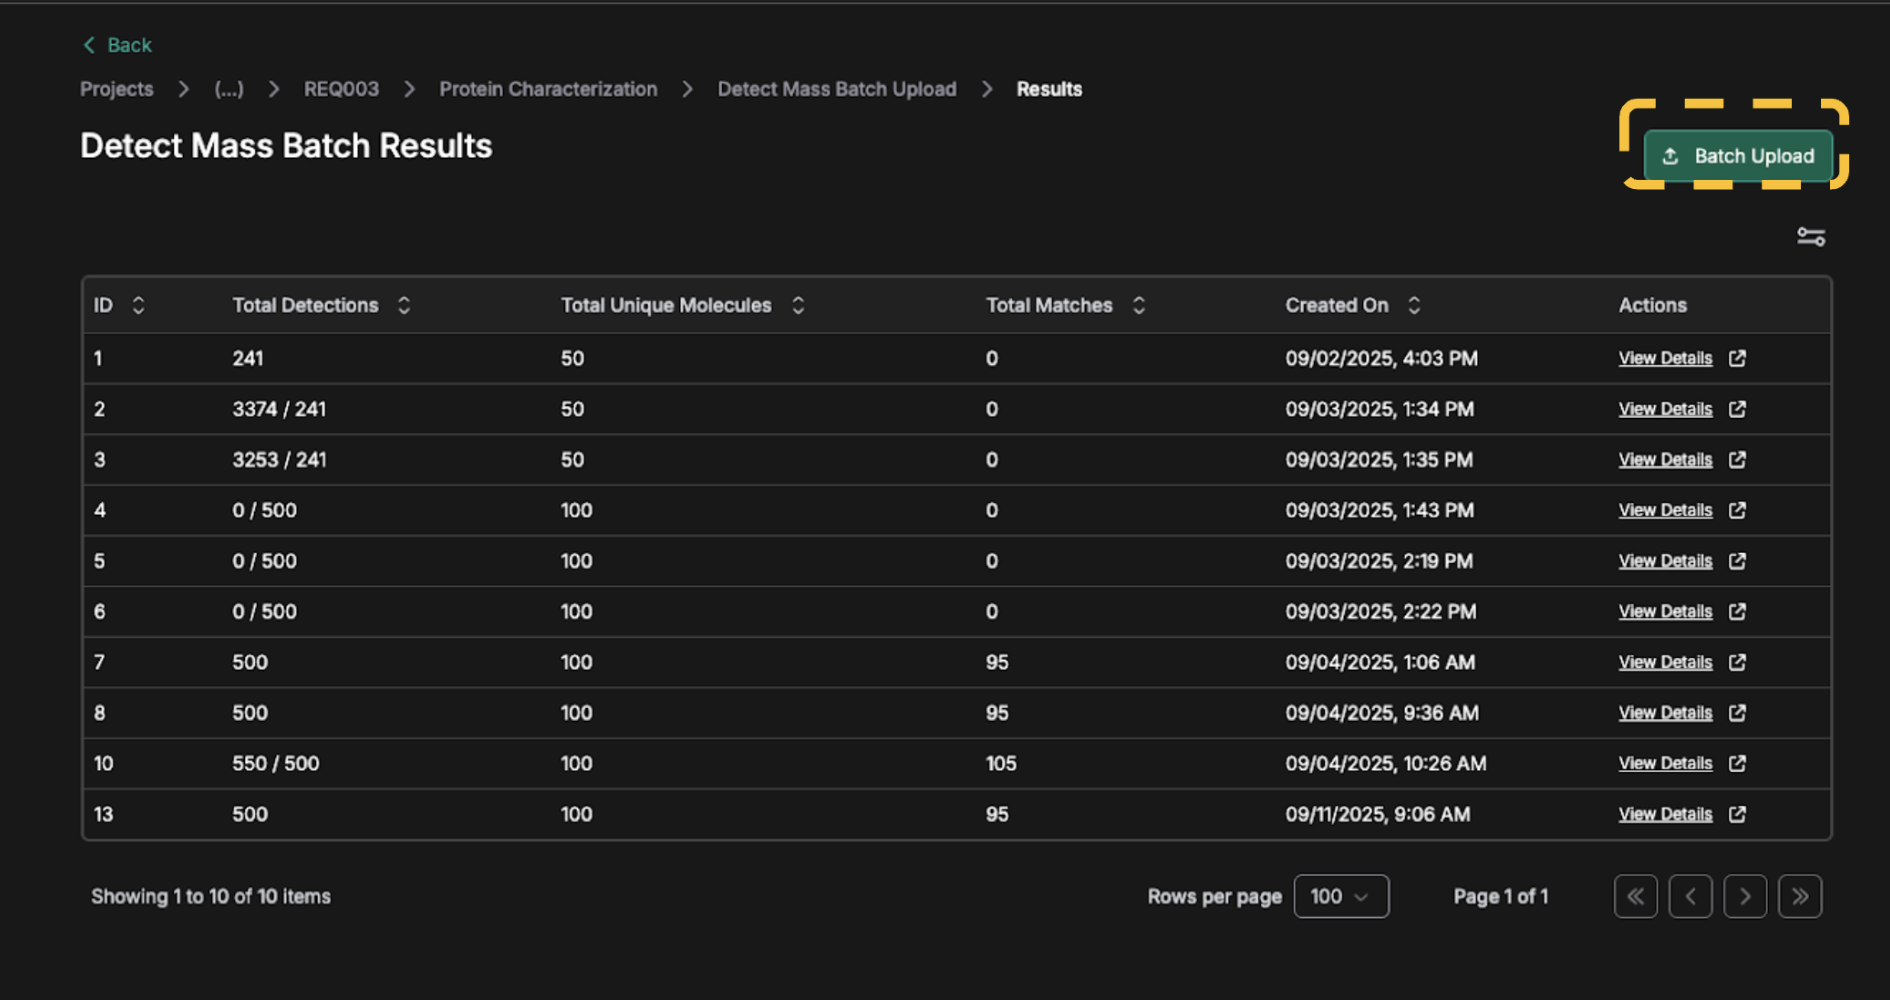Sort by Total Unique Molecules column

798,305
